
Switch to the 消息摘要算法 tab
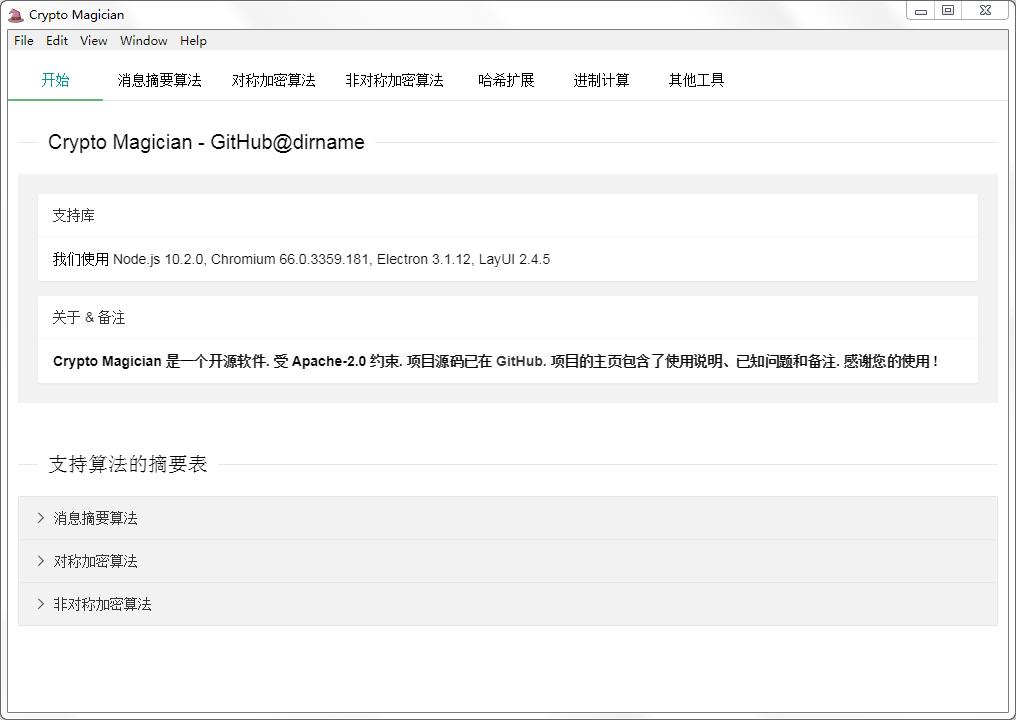(x=159, y=80)
